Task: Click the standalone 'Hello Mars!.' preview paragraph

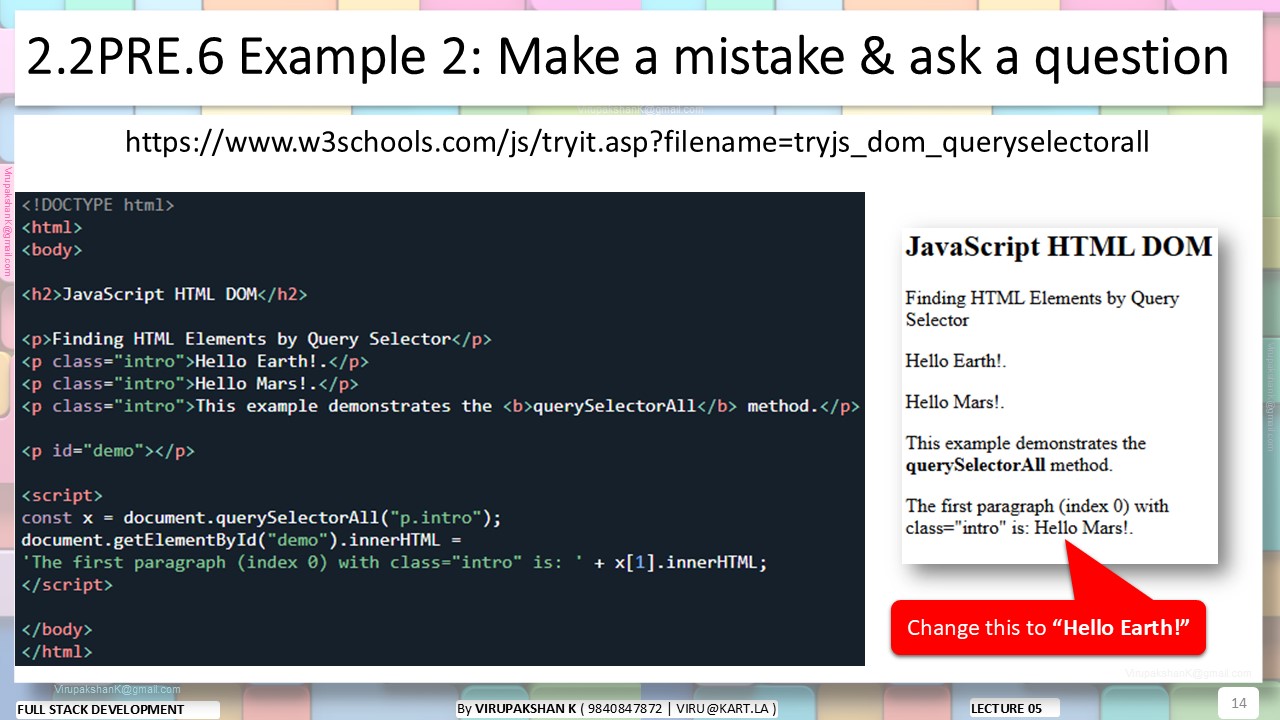Action: click(x=955, y=402)
